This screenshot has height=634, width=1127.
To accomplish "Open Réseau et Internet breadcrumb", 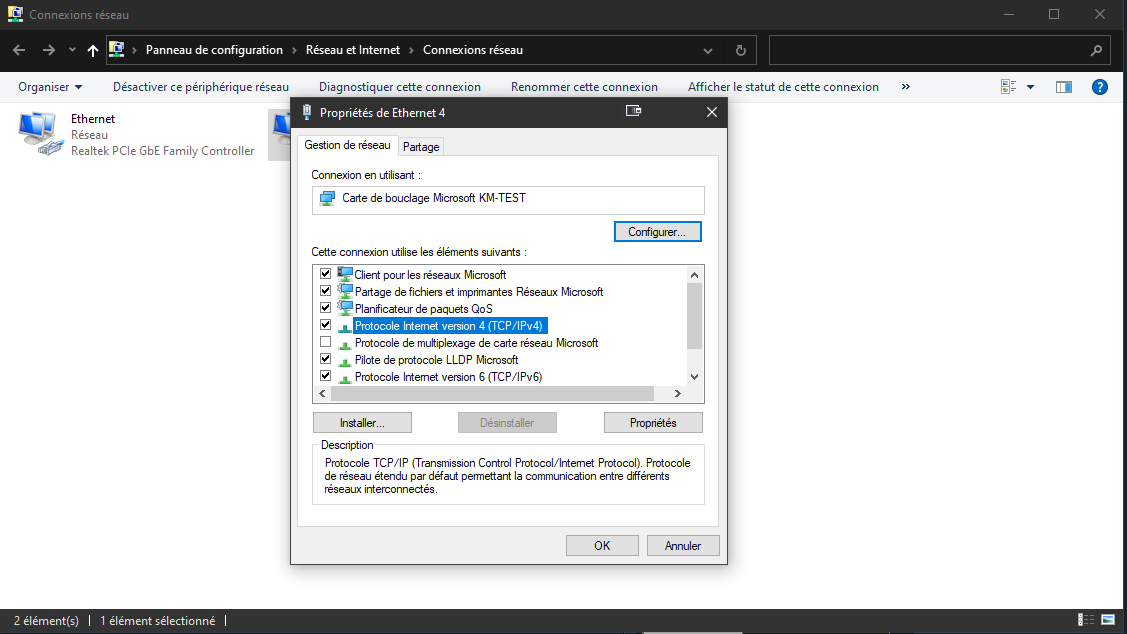I will click(353, 50).
